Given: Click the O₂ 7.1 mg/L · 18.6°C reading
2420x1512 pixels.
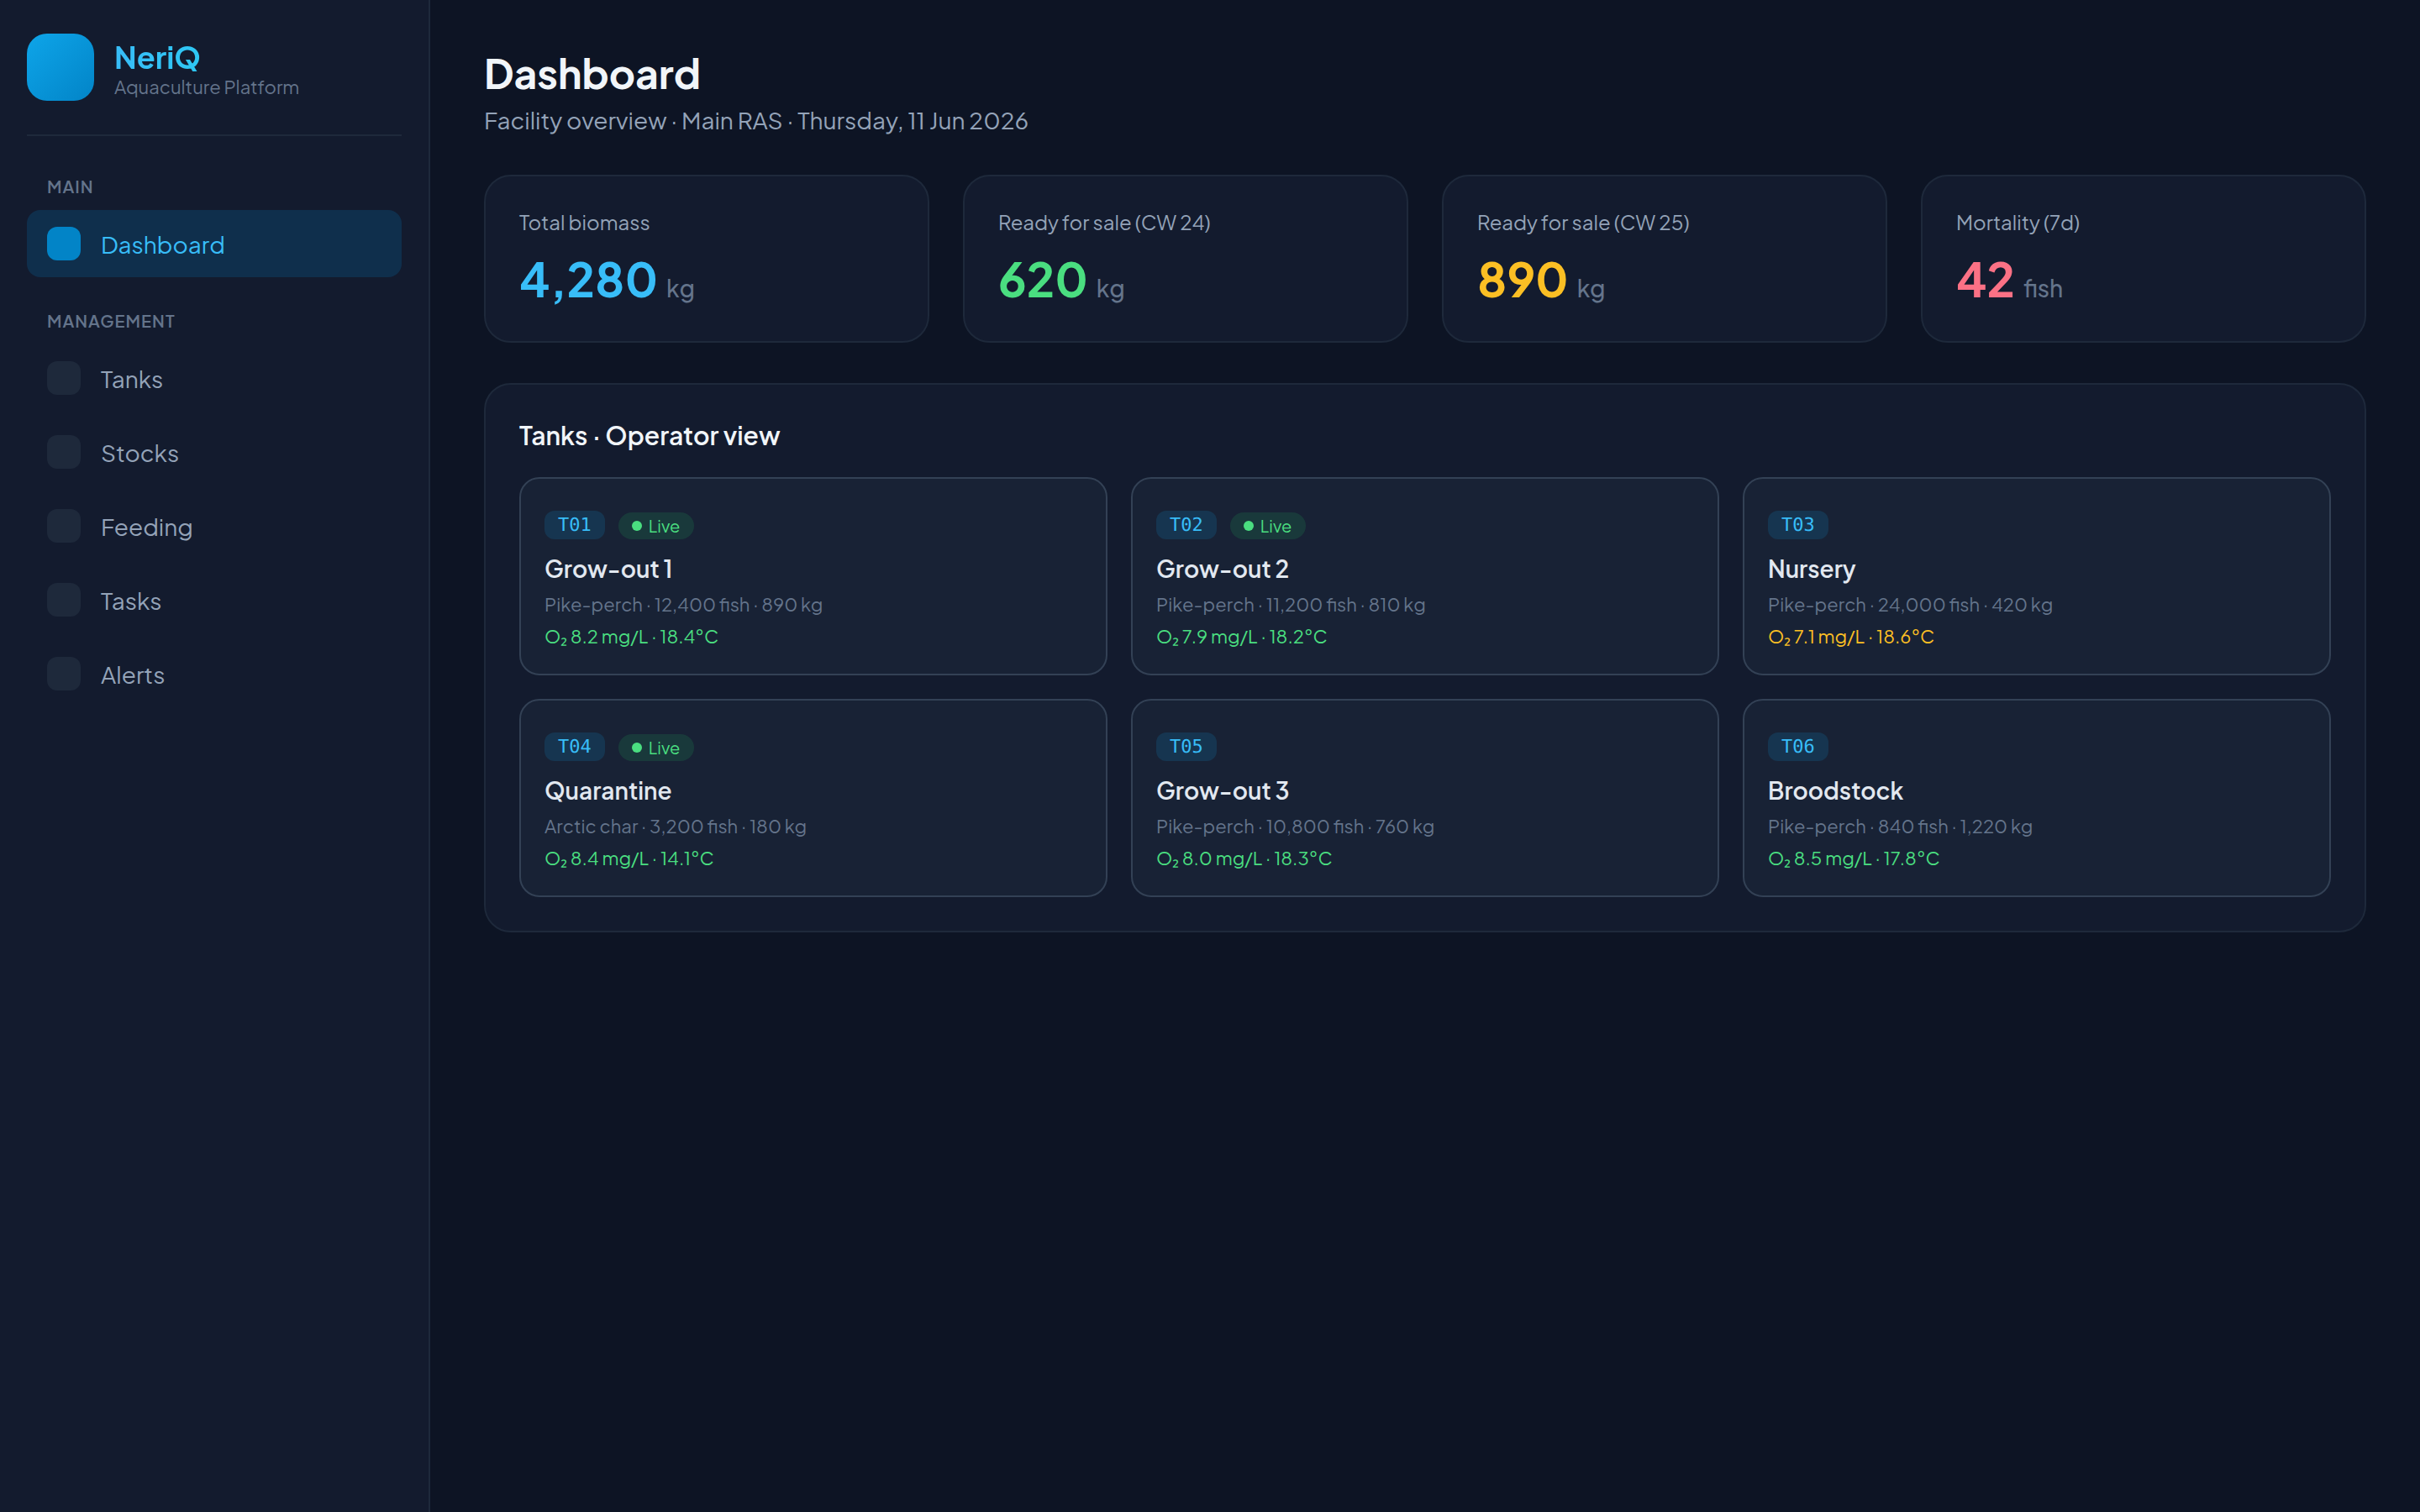Looking at the screenshot, I should tap(1851, 637).
